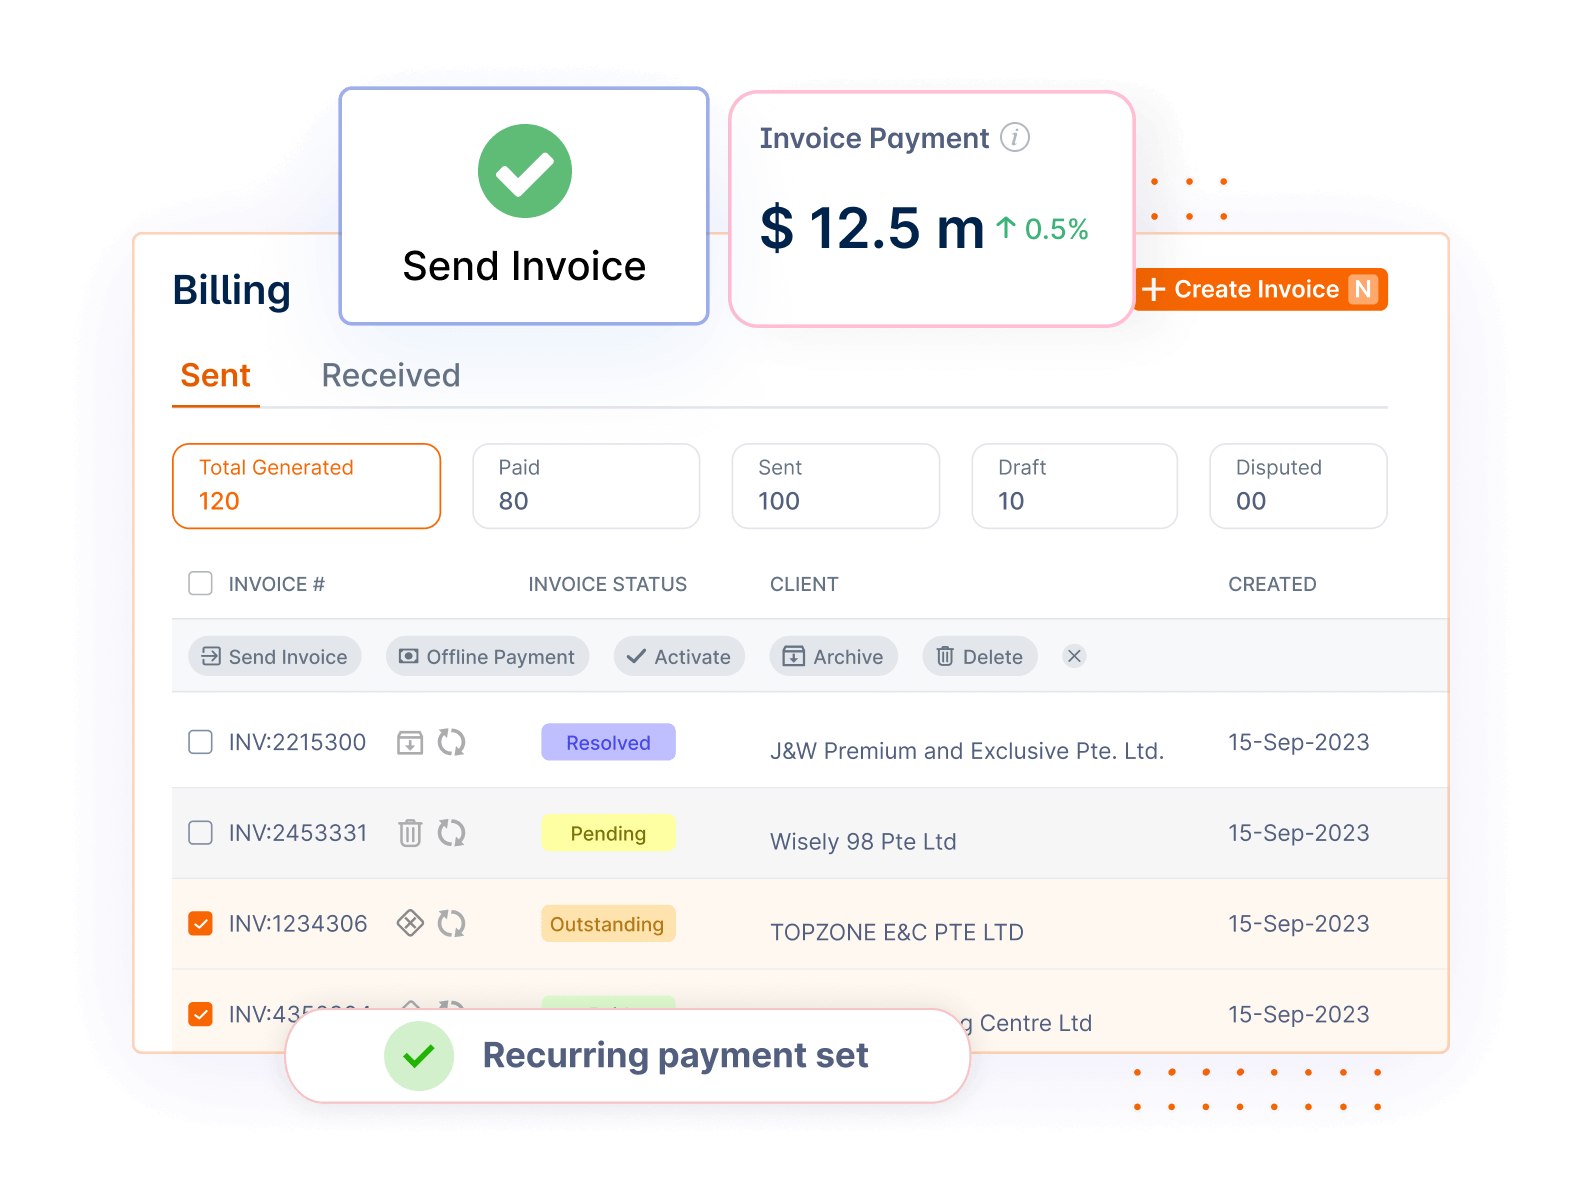Select the Total Generated filter card
Image resolution: width=1582 pixels, height=1203 pixels.
pos(307,486)
